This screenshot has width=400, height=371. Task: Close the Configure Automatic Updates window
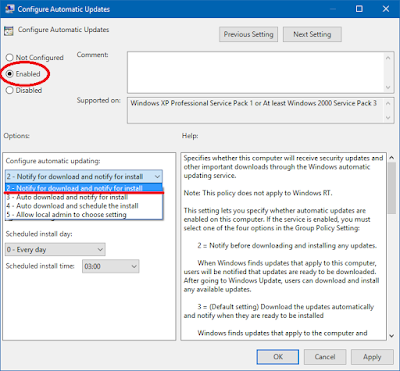386,9
